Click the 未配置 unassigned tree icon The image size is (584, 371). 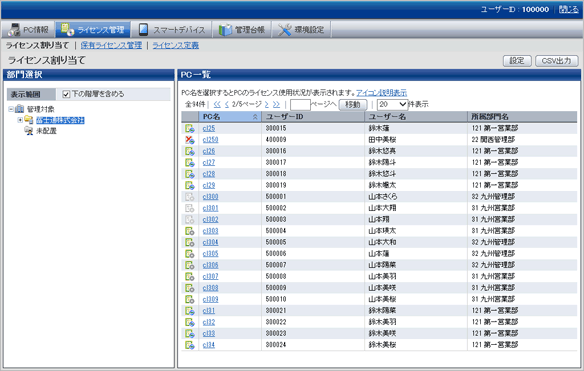29,131
